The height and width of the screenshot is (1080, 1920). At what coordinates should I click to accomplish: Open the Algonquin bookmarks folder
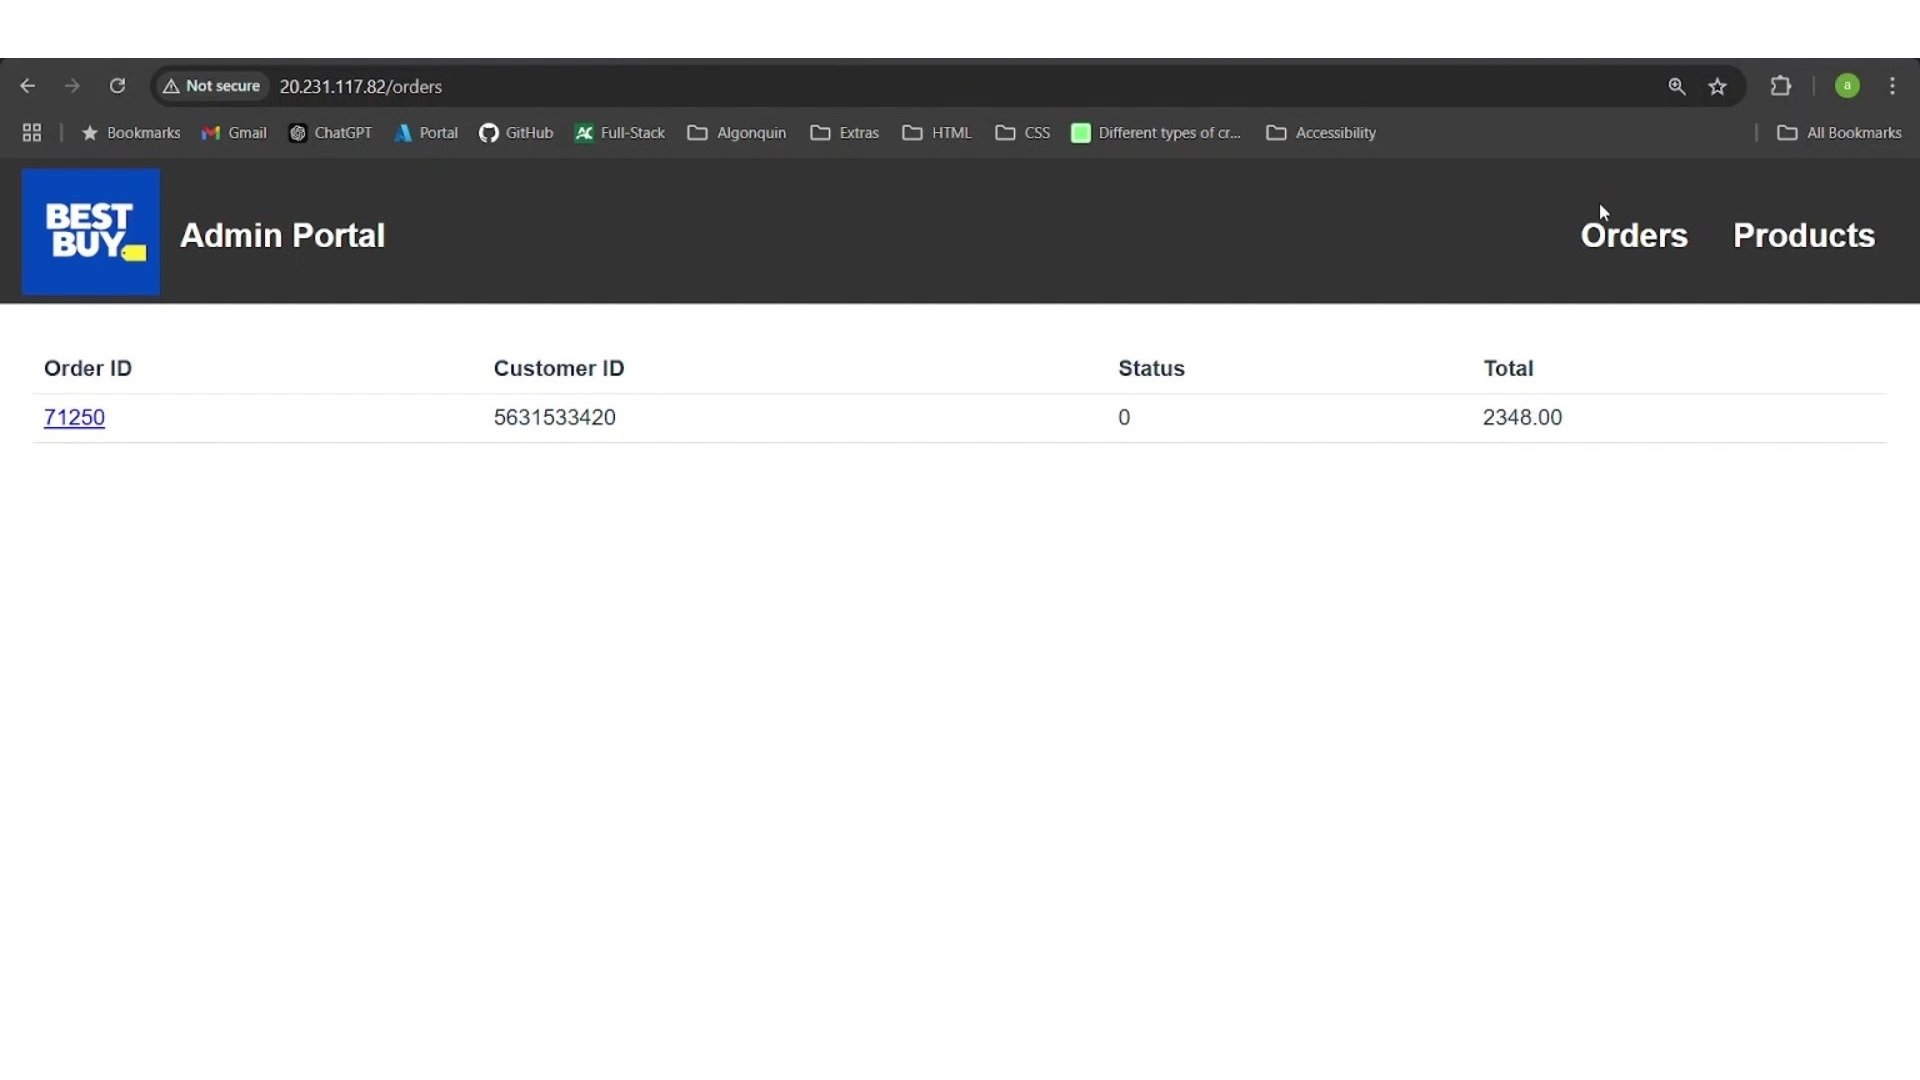pyautogui.click(x=737, y=133)
